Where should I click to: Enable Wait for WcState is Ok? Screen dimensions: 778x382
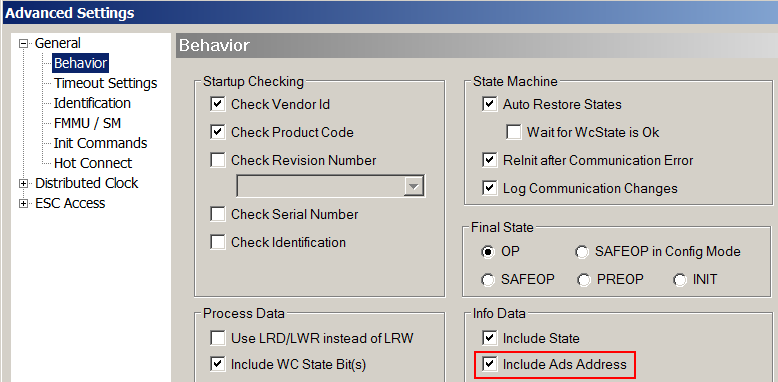[513, 132]
